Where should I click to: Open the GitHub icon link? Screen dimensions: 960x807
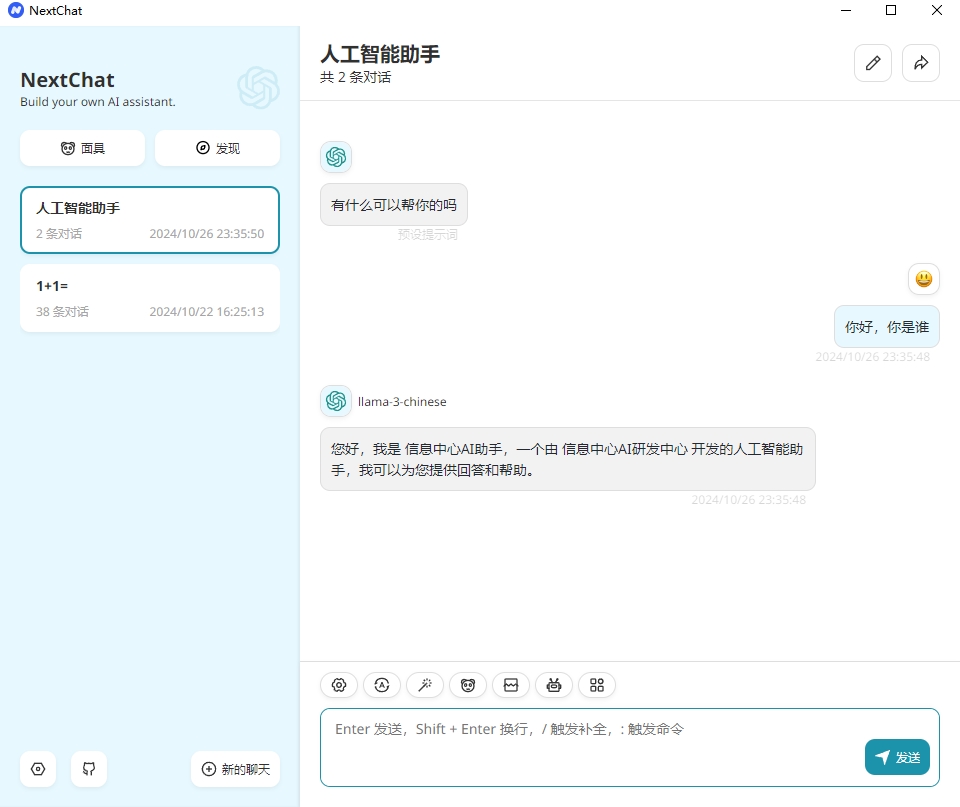89,769
